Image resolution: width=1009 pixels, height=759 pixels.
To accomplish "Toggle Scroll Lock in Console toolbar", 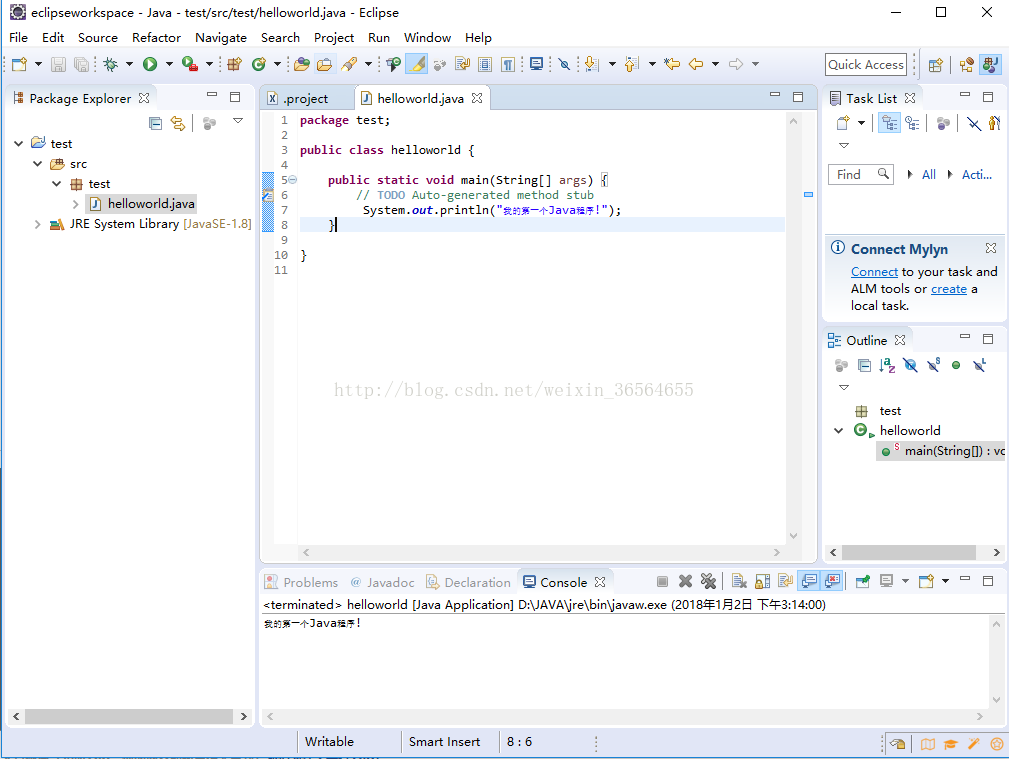I will click(763, 581).
